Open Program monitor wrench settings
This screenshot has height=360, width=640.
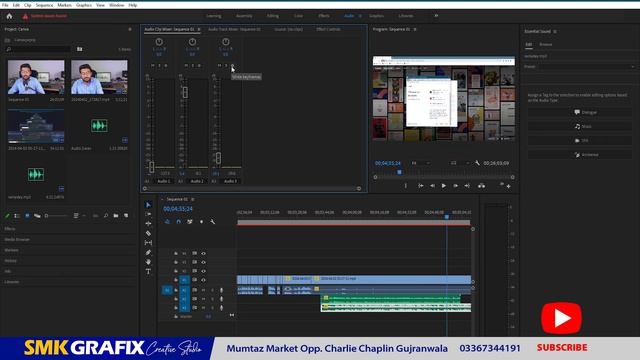(x=477, y=163)
